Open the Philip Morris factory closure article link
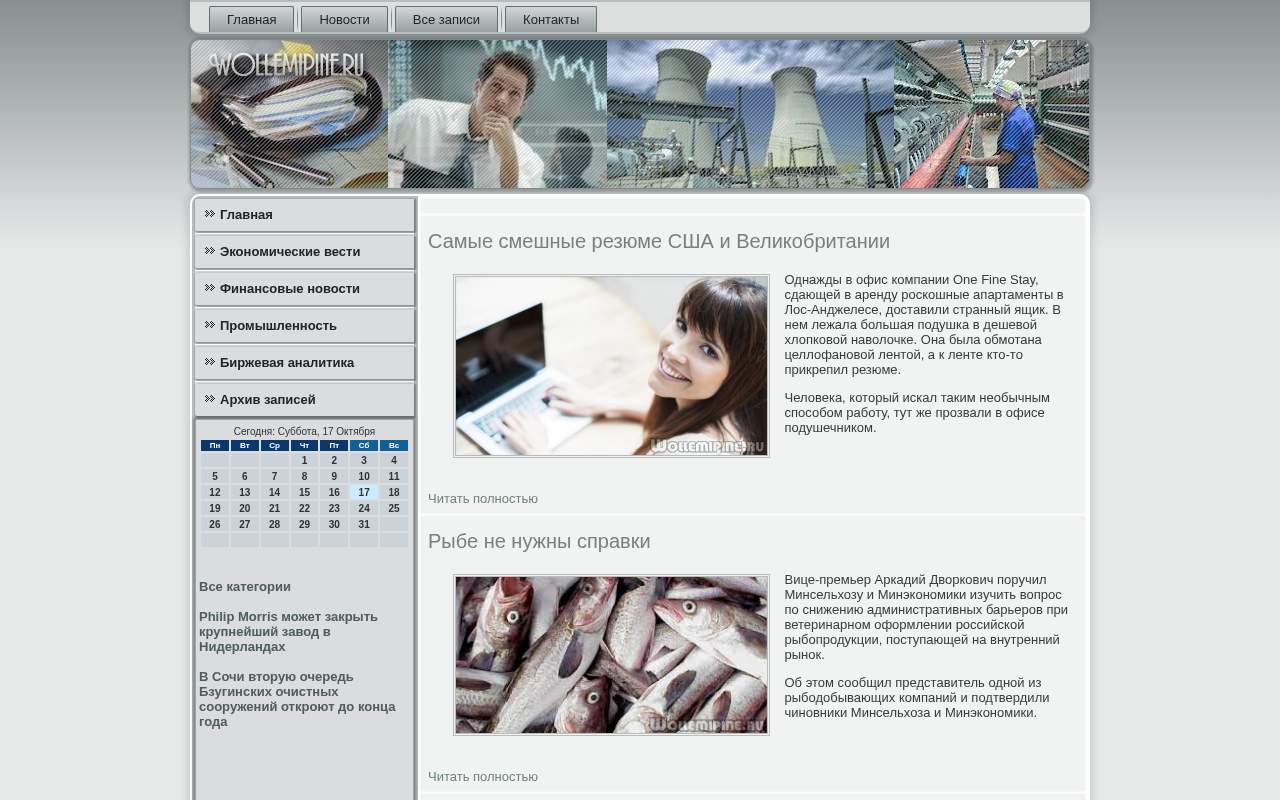 click(288, 632)
